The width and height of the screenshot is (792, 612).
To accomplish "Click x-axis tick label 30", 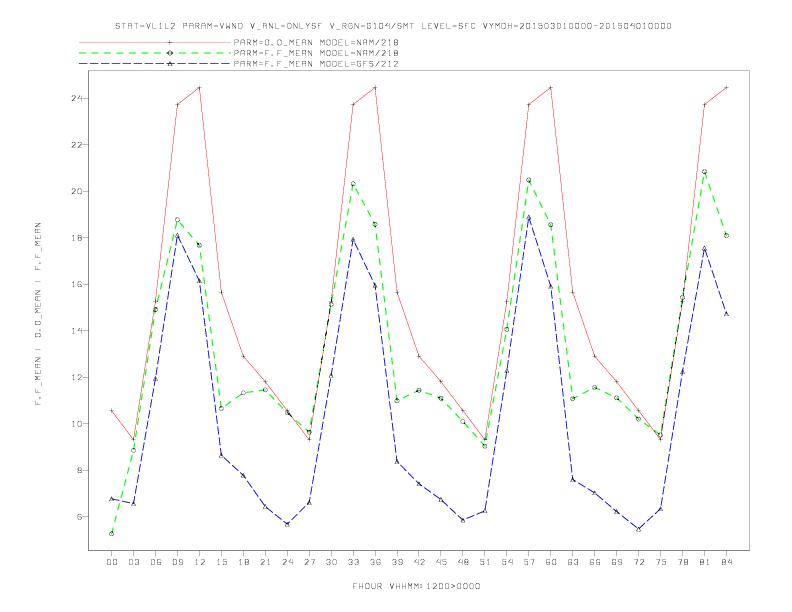I will point(331,562).
